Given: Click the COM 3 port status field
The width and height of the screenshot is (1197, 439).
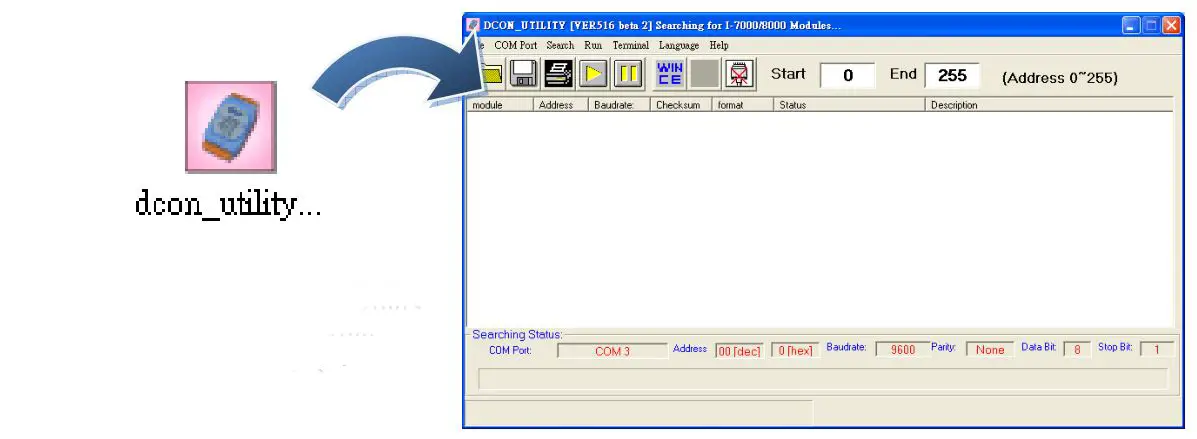Looking at the screenshot, I should (612, 351).
